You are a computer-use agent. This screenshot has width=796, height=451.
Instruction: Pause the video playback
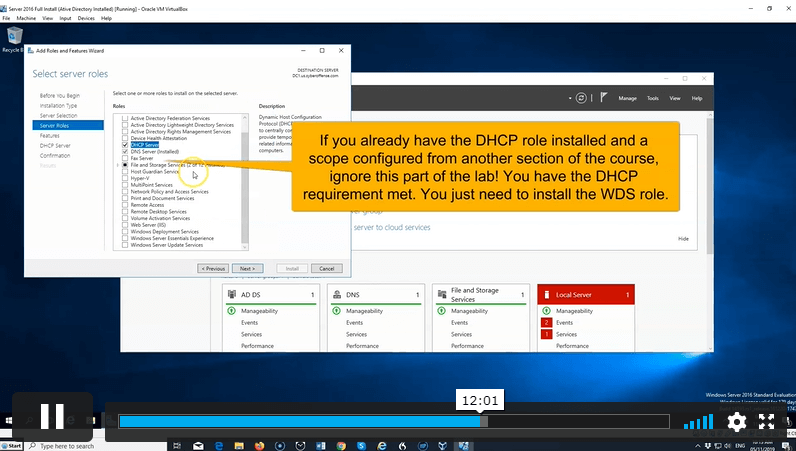[x=52, y=419]
